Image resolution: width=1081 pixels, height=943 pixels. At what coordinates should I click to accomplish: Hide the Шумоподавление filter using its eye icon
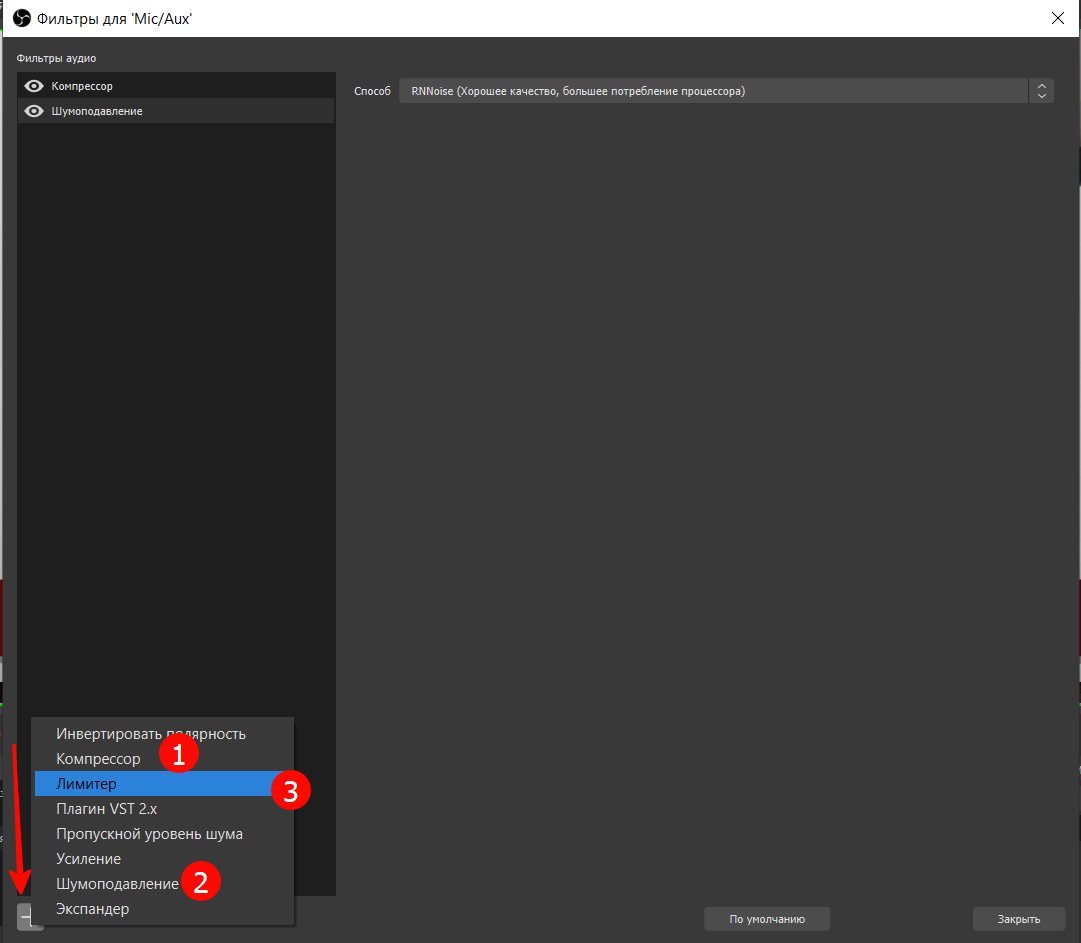[x=34, y=111]
